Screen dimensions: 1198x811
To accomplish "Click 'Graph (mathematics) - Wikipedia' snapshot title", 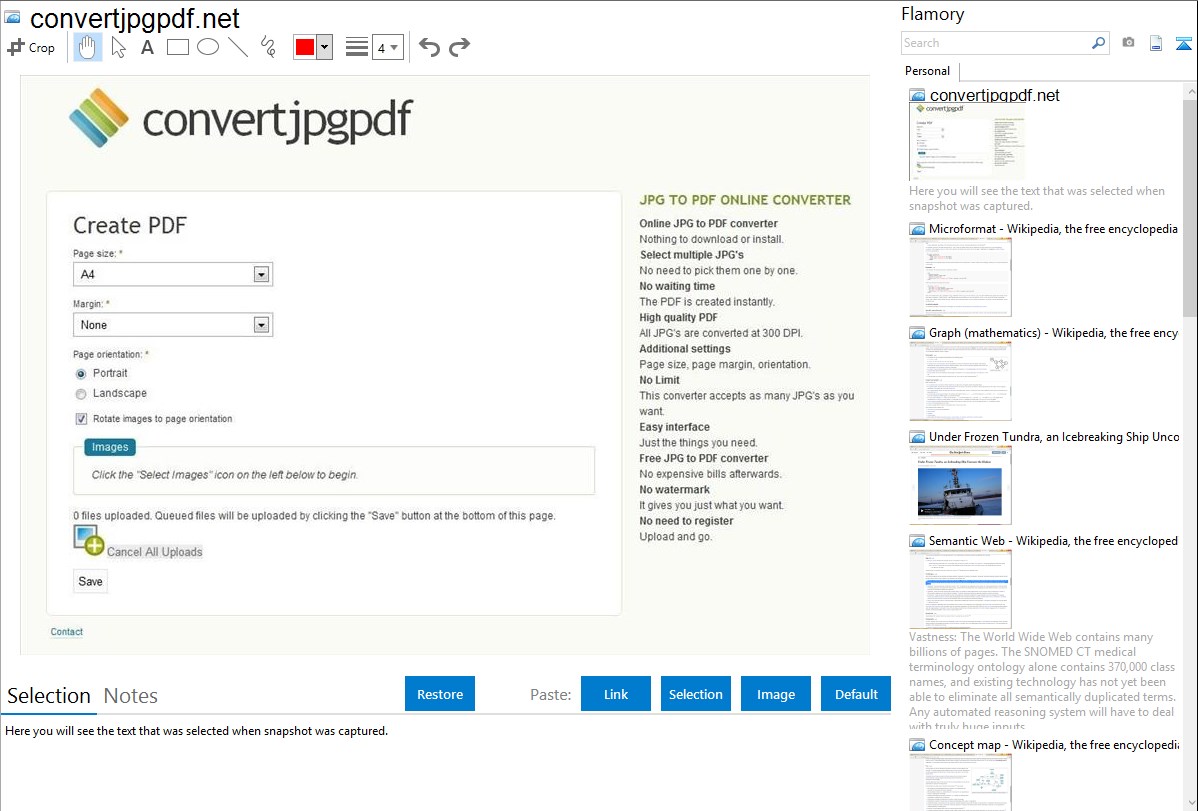I will tap(1053, 333).
